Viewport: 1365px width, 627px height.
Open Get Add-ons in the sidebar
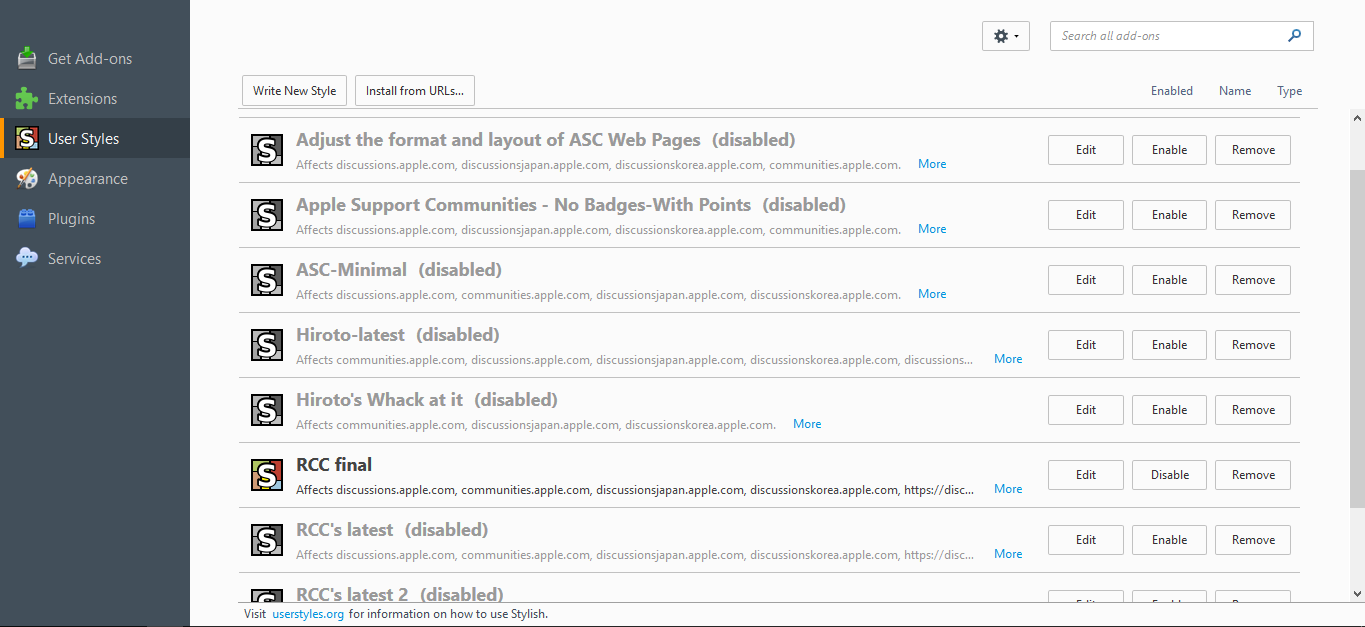95,59
